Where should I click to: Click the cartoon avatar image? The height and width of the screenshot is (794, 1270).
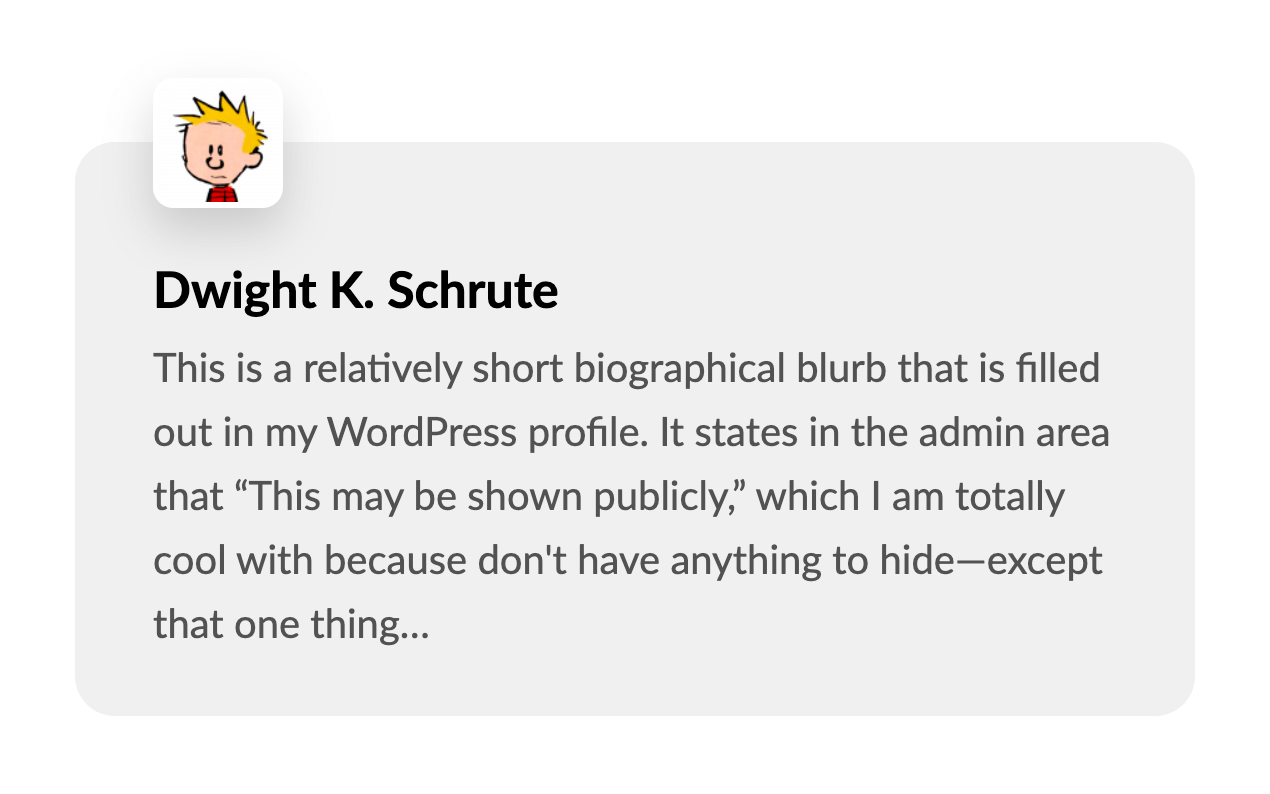click(218, 143)
